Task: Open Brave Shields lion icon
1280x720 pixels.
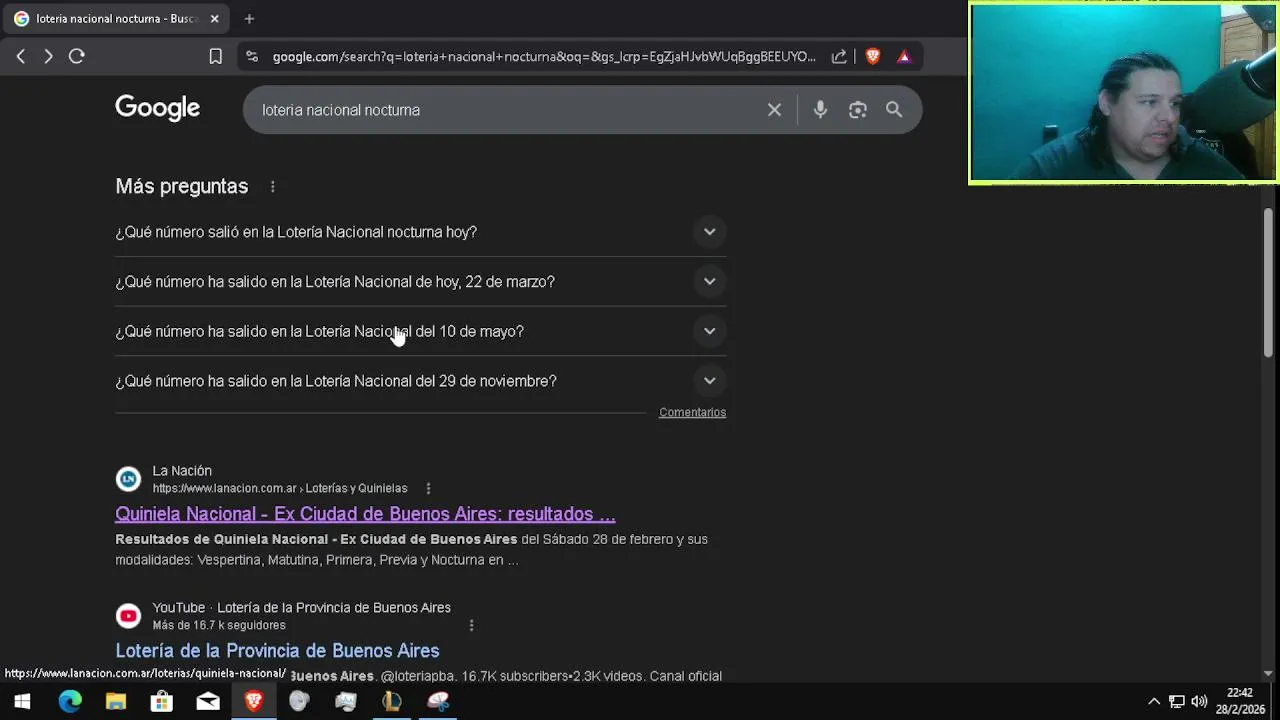Action: tap(873, 57)
